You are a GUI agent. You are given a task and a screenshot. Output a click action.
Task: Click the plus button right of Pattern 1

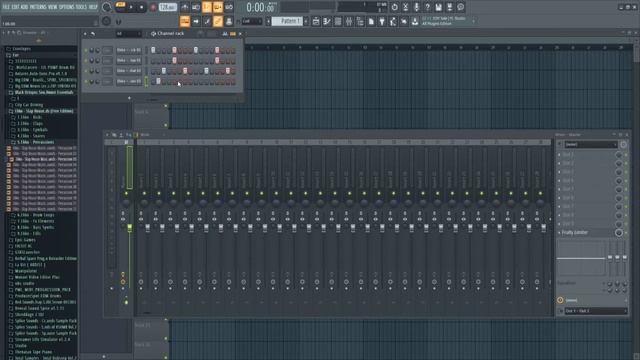pyautogui.click(x=306, y=21)
